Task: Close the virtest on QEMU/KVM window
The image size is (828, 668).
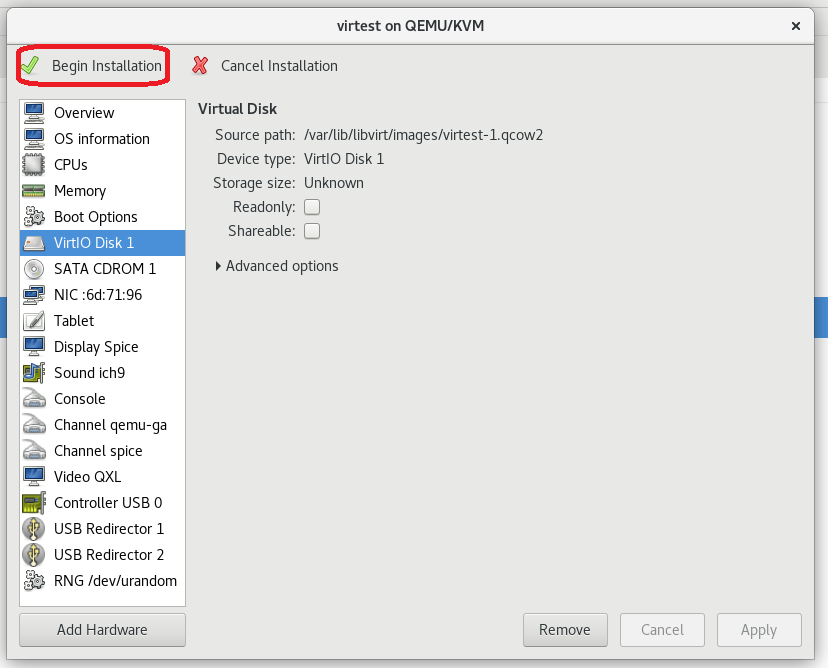Action: tap(796, 26)
